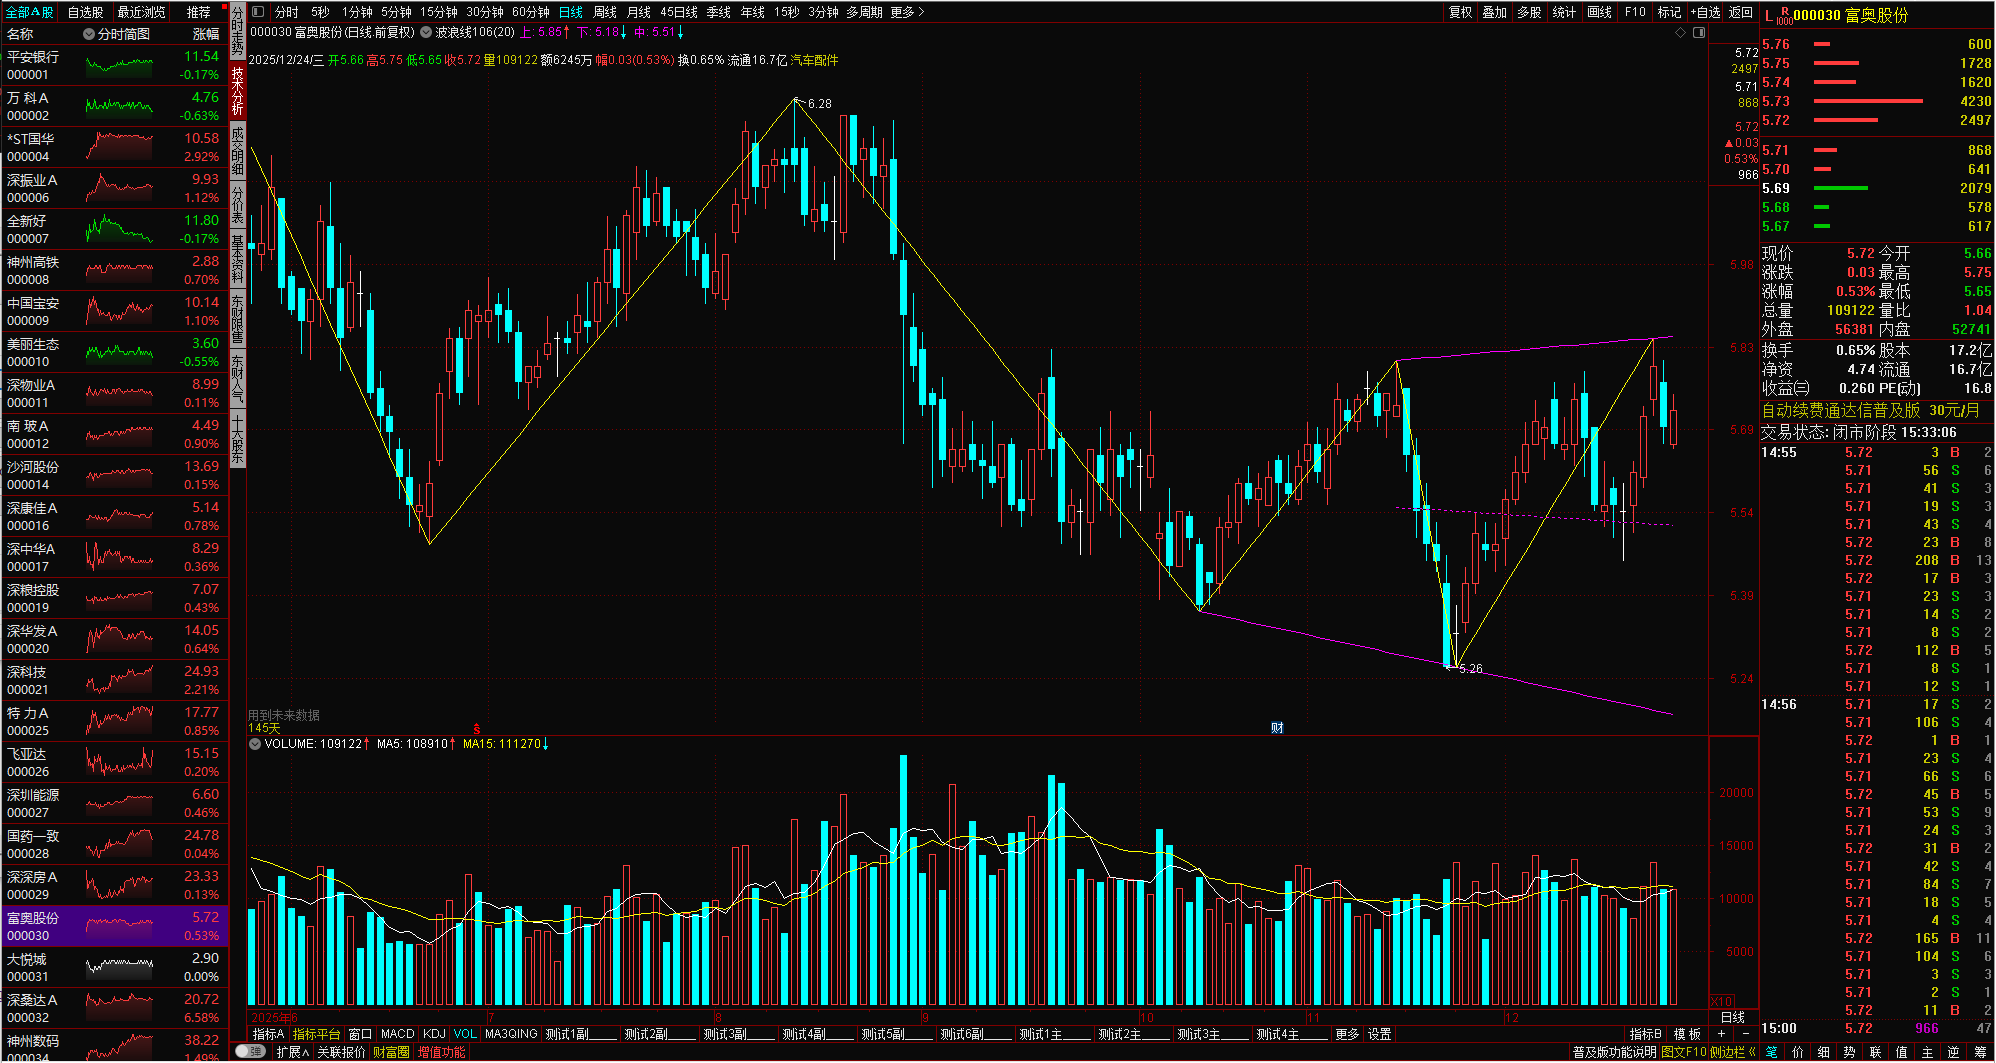Click the 统计 button
Image resolution: width=1996 pixels, height=1063 pixels.
[1564, 12]
